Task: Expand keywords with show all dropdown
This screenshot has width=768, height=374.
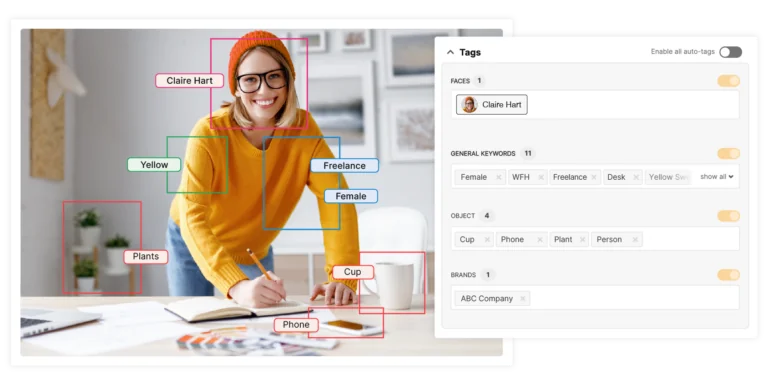Action: coord(717,177)
